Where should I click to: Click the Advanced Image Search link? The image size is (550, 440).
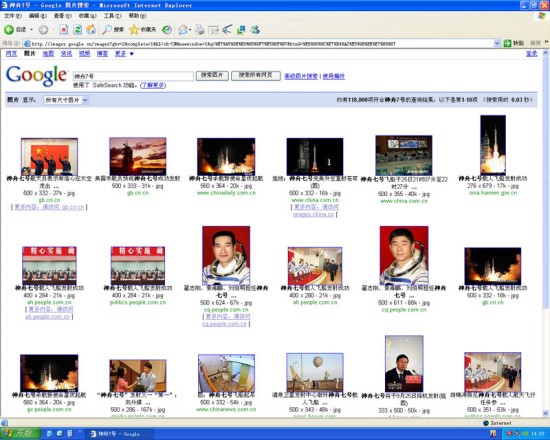pos(301,76)
